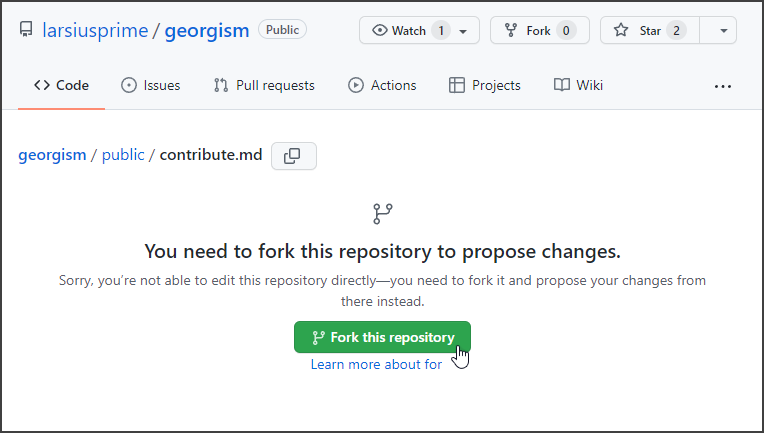
Task: Open the Star lists dropdown arrow
Action: 722,31
